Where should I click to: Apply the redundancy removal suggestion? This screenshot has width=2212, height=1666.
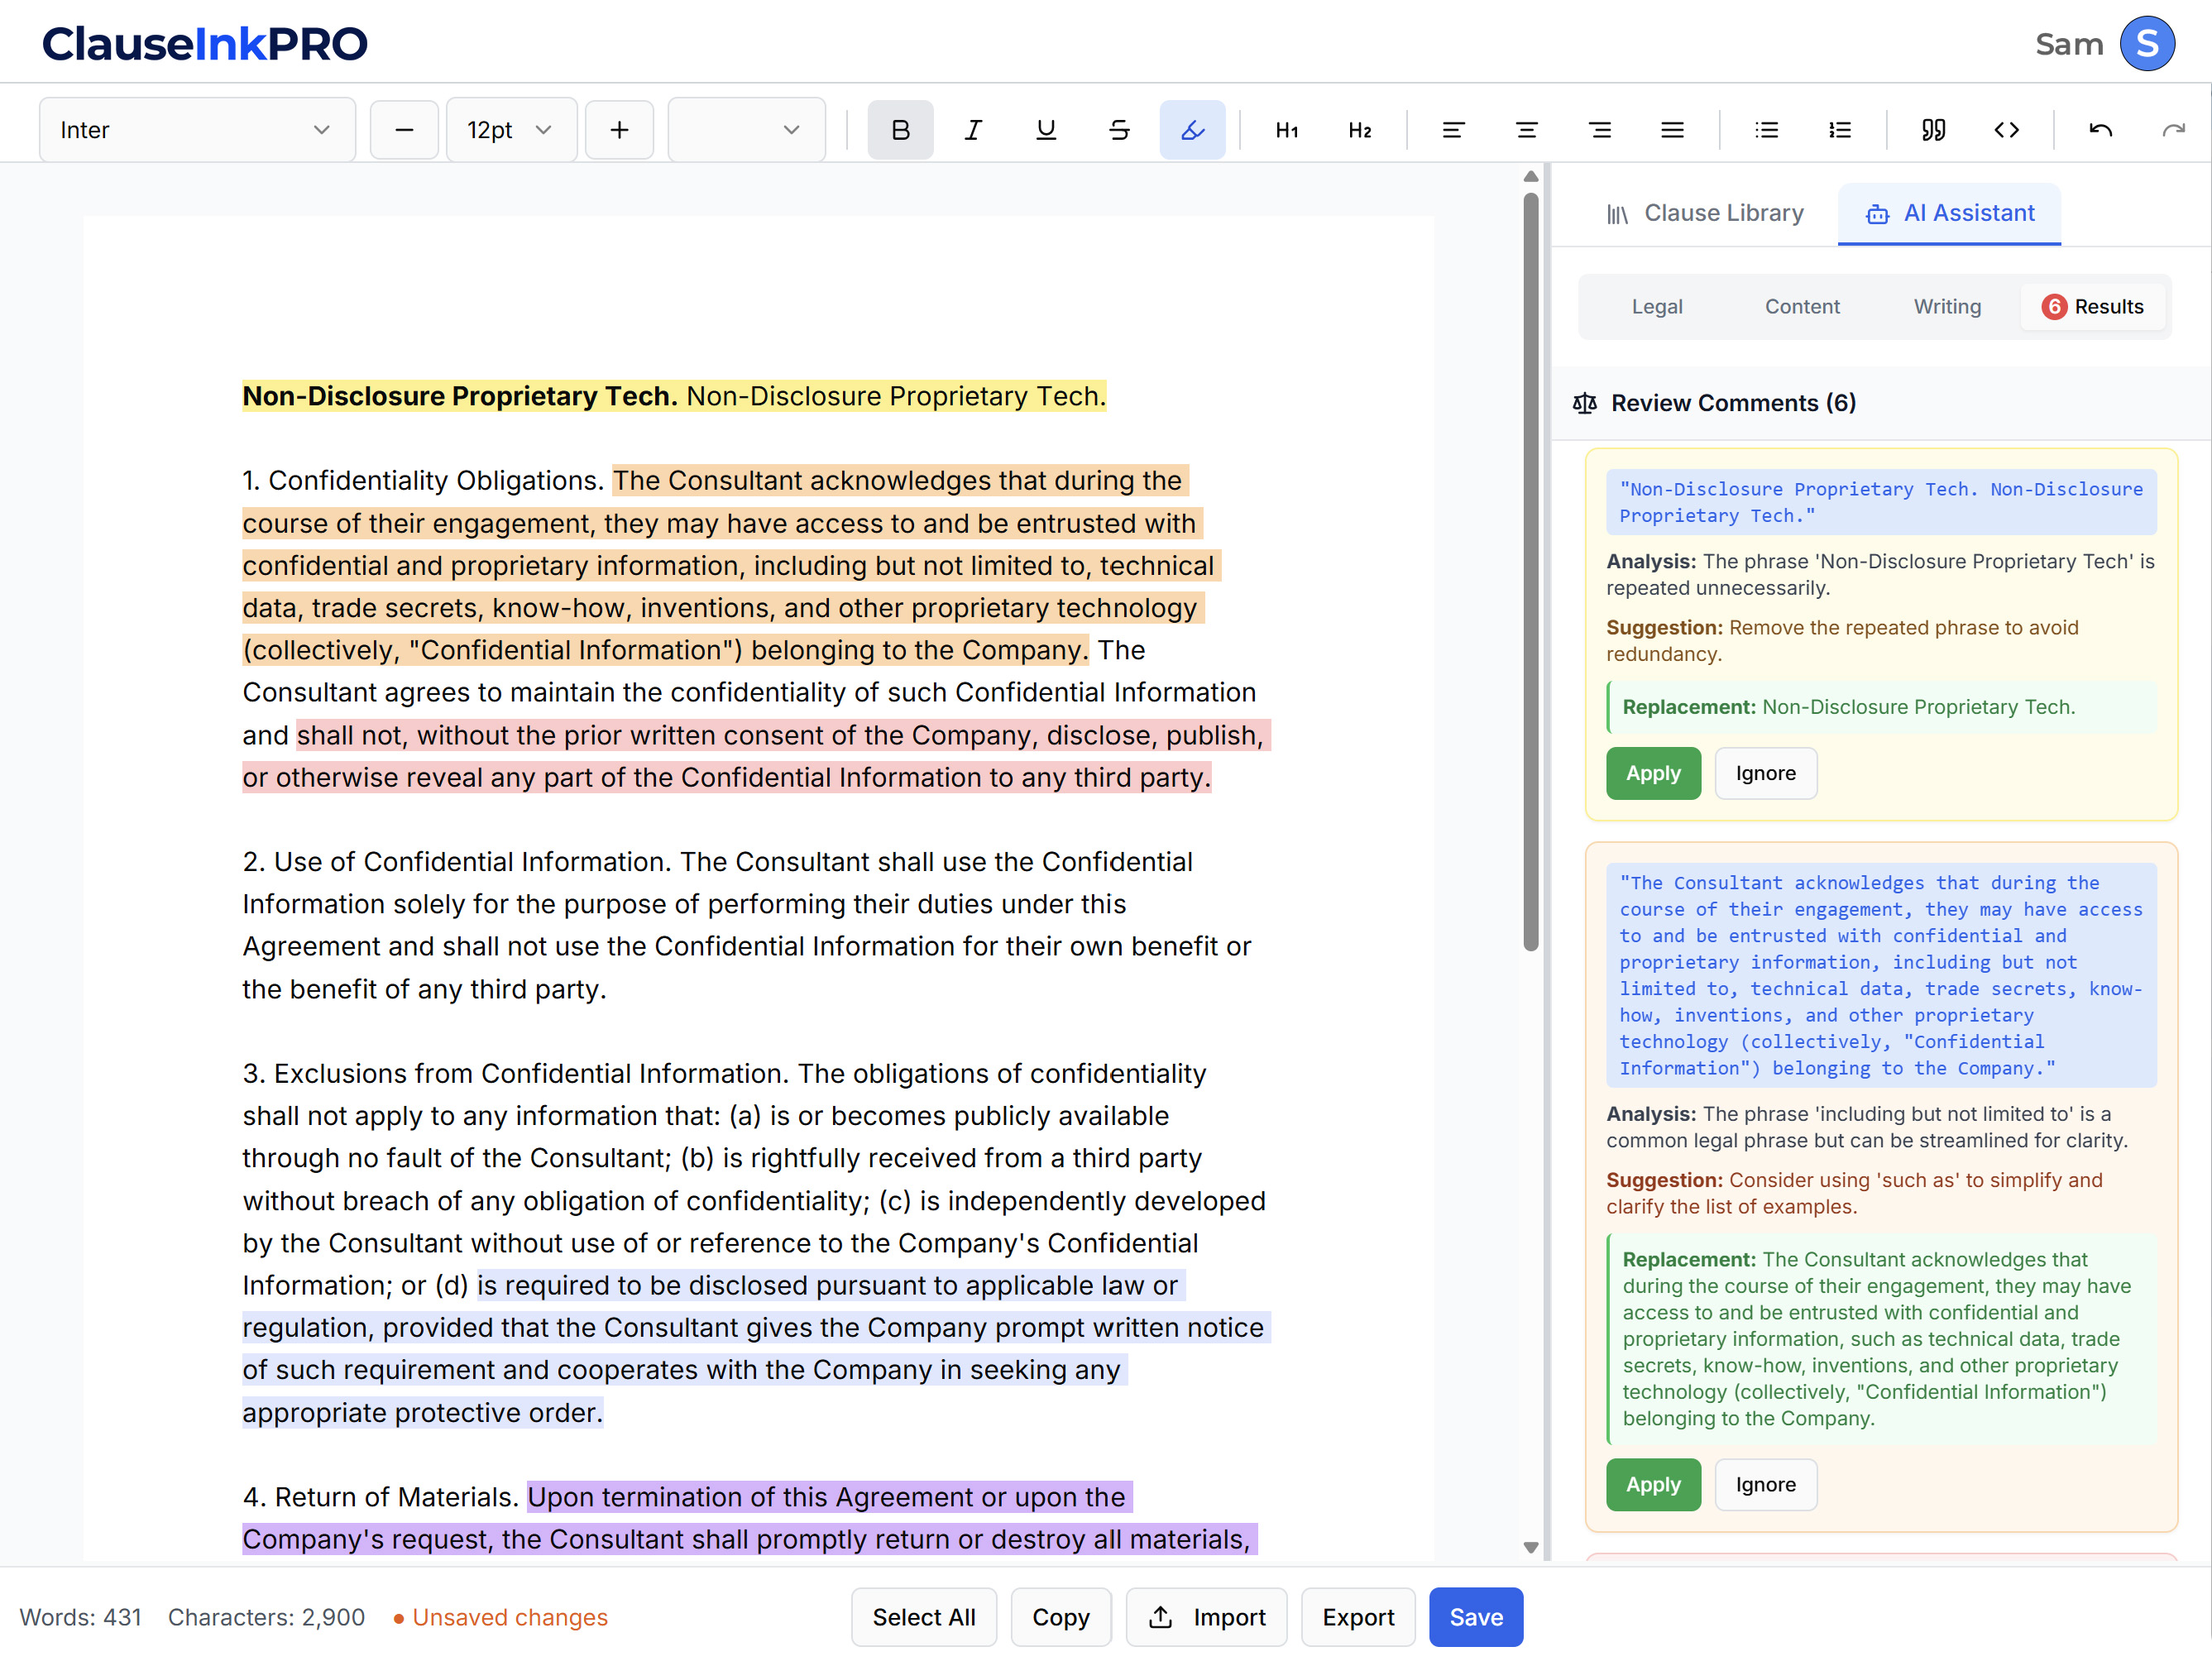tap(1652, 772)
